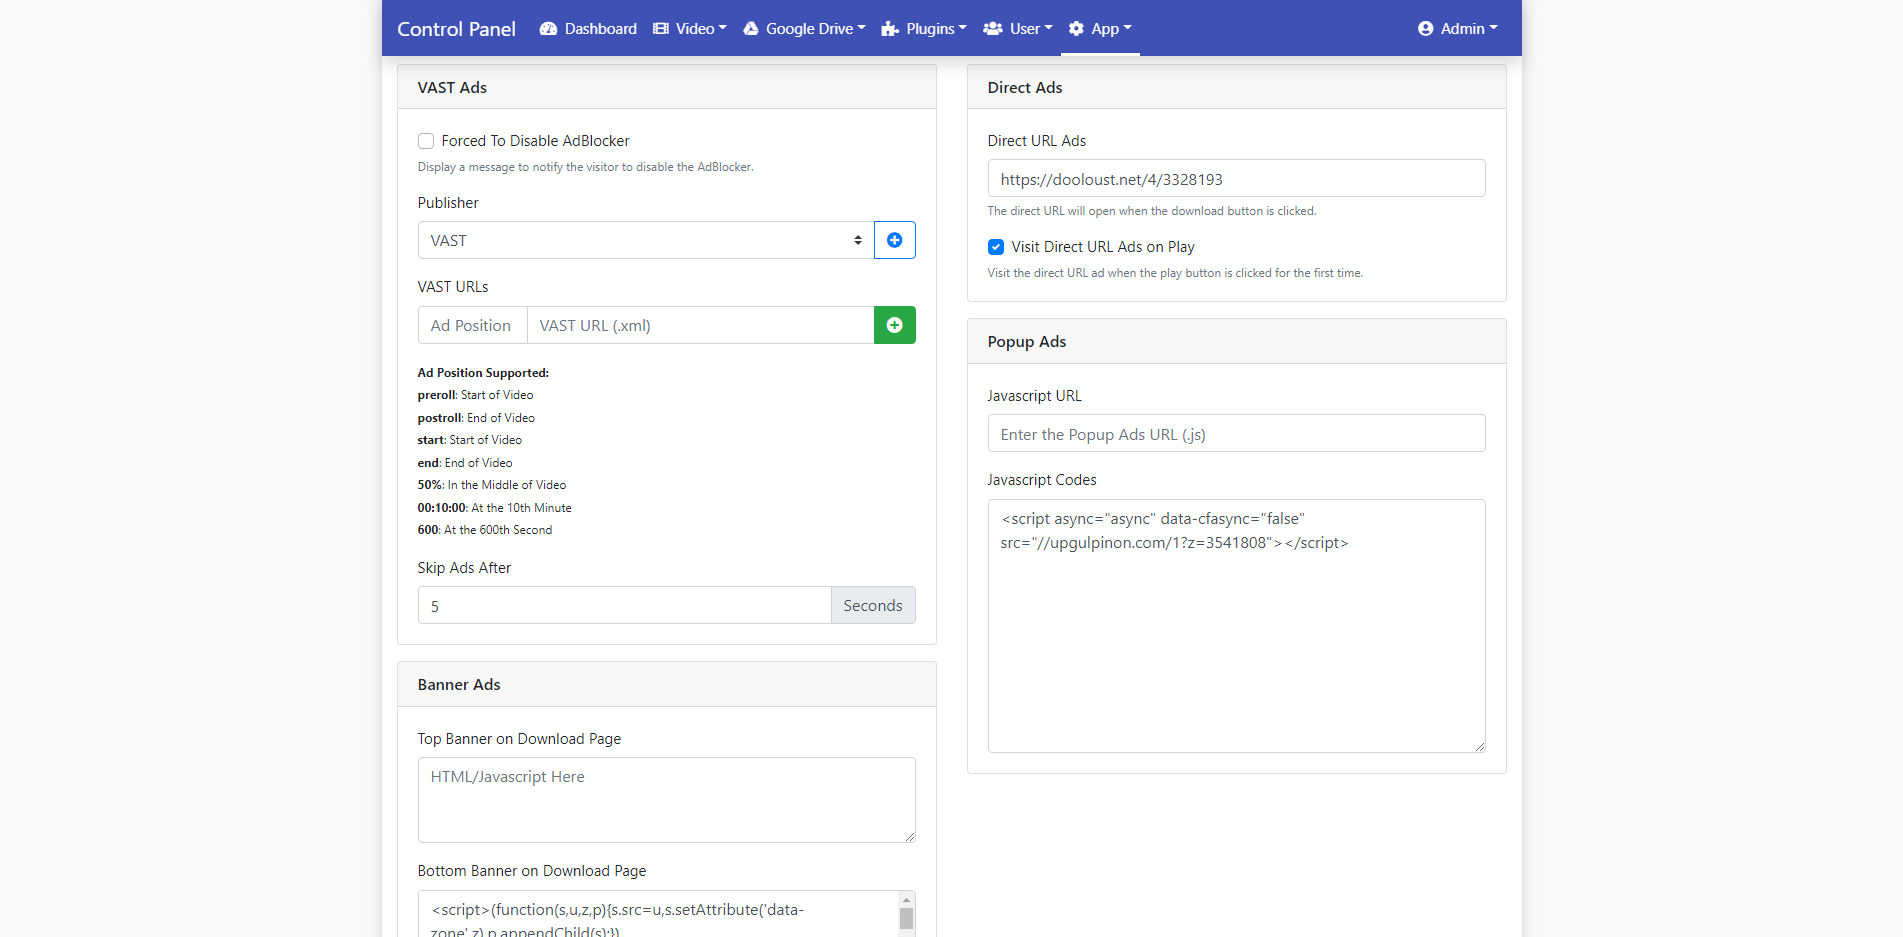Click the App gear icon
The width and height of the screenshot is (1903, 937).
(1077, 29)
